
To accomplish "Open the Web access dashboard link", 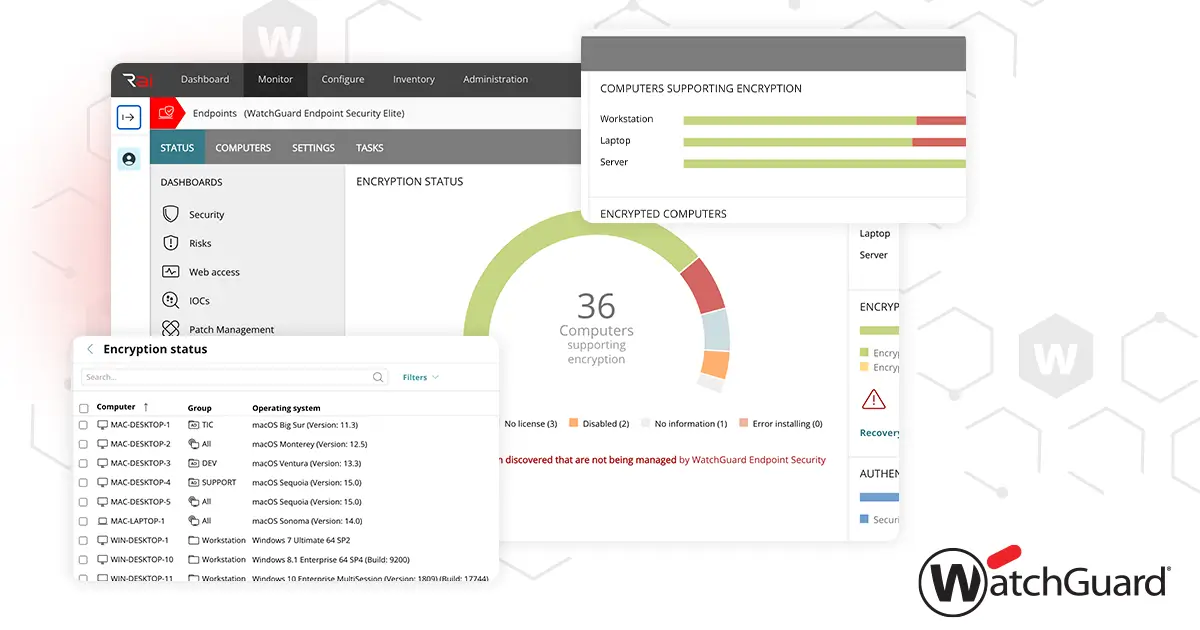I will (x=214, y=272).
